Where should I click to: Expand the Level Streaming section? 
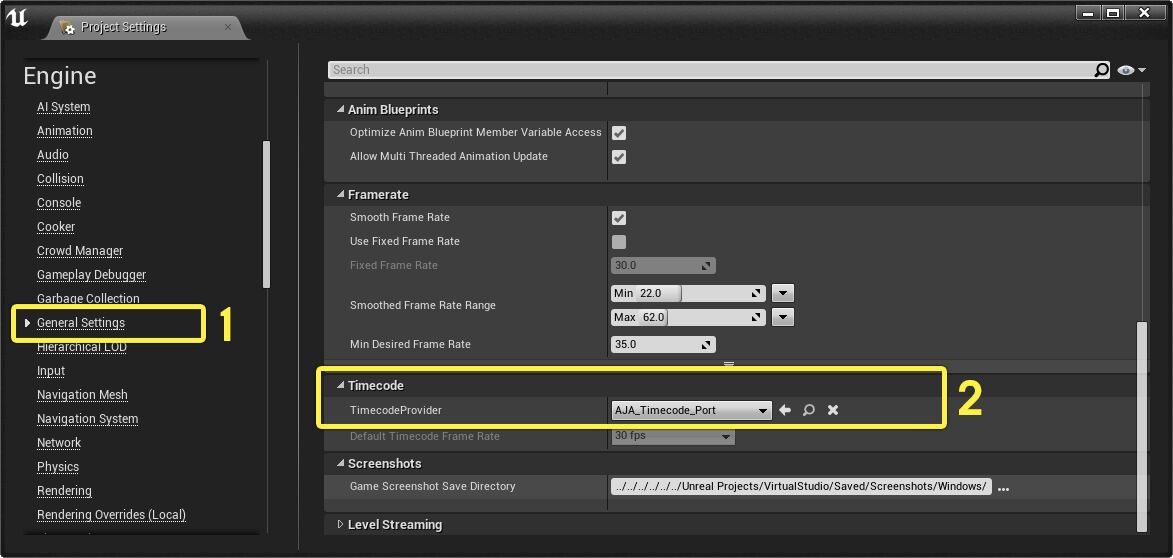click(341, 525)
